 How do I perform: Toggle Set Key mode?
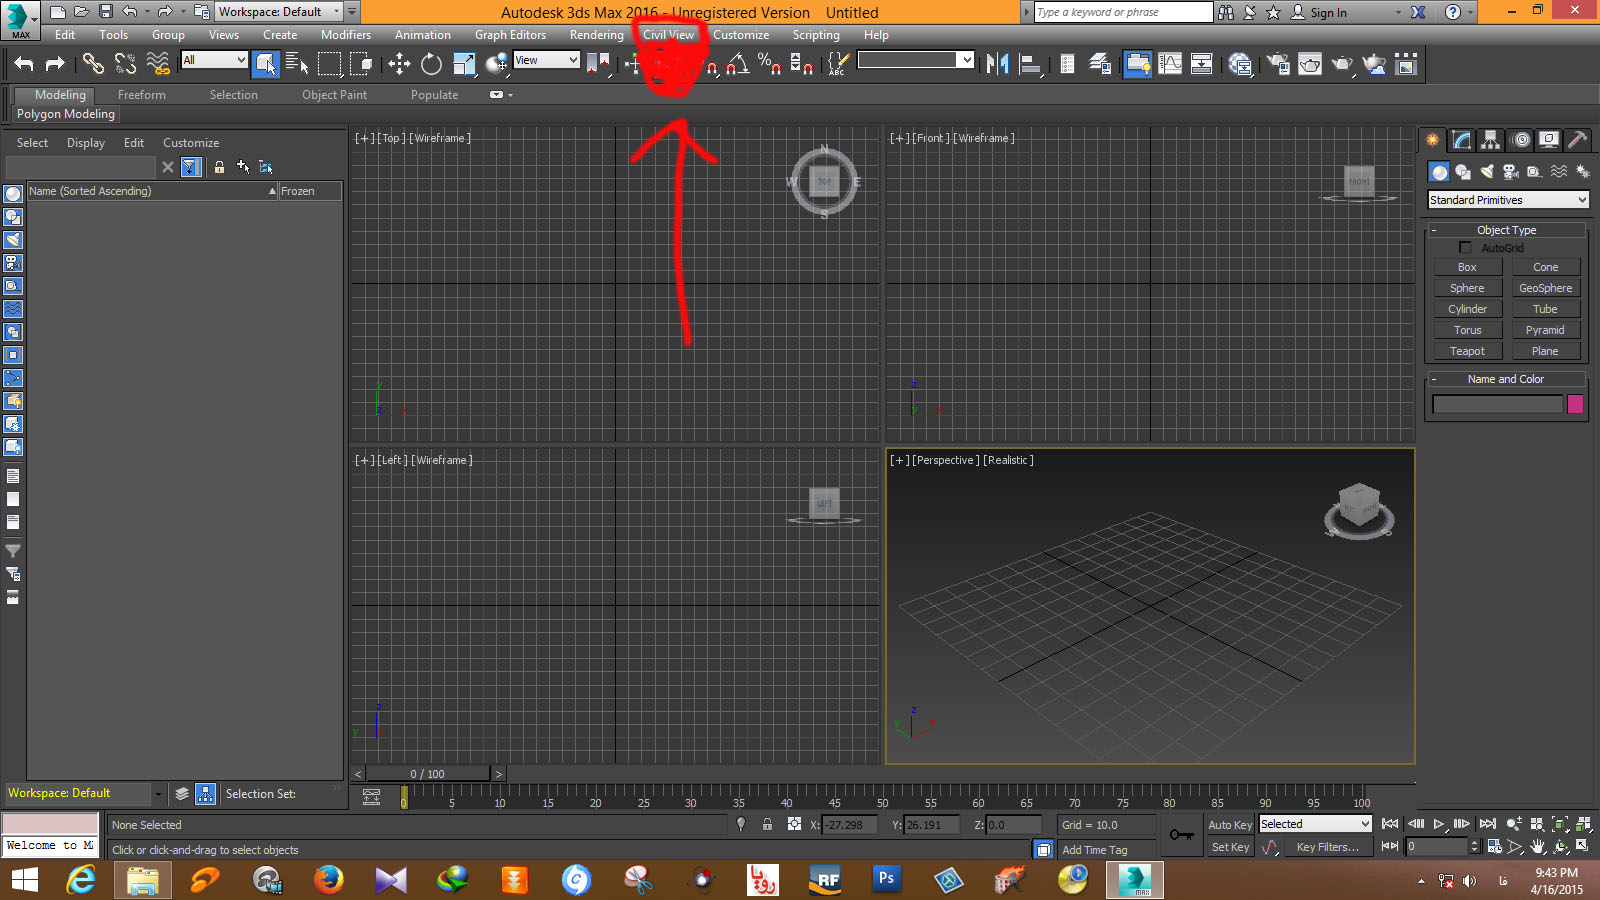pos(1230,847)
